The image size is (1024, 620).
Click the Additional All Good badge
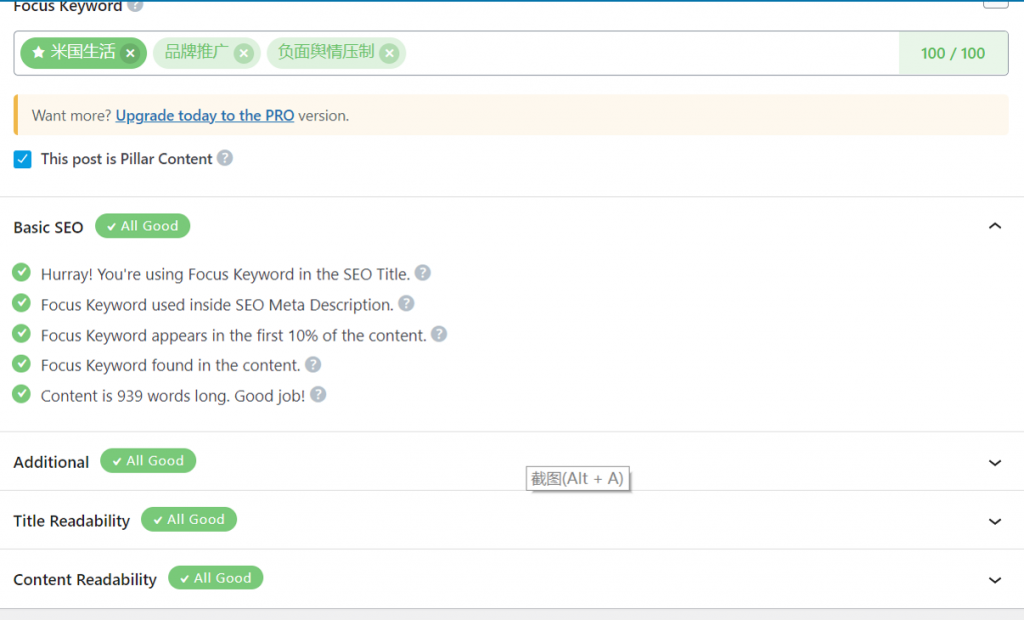point(148,461)
